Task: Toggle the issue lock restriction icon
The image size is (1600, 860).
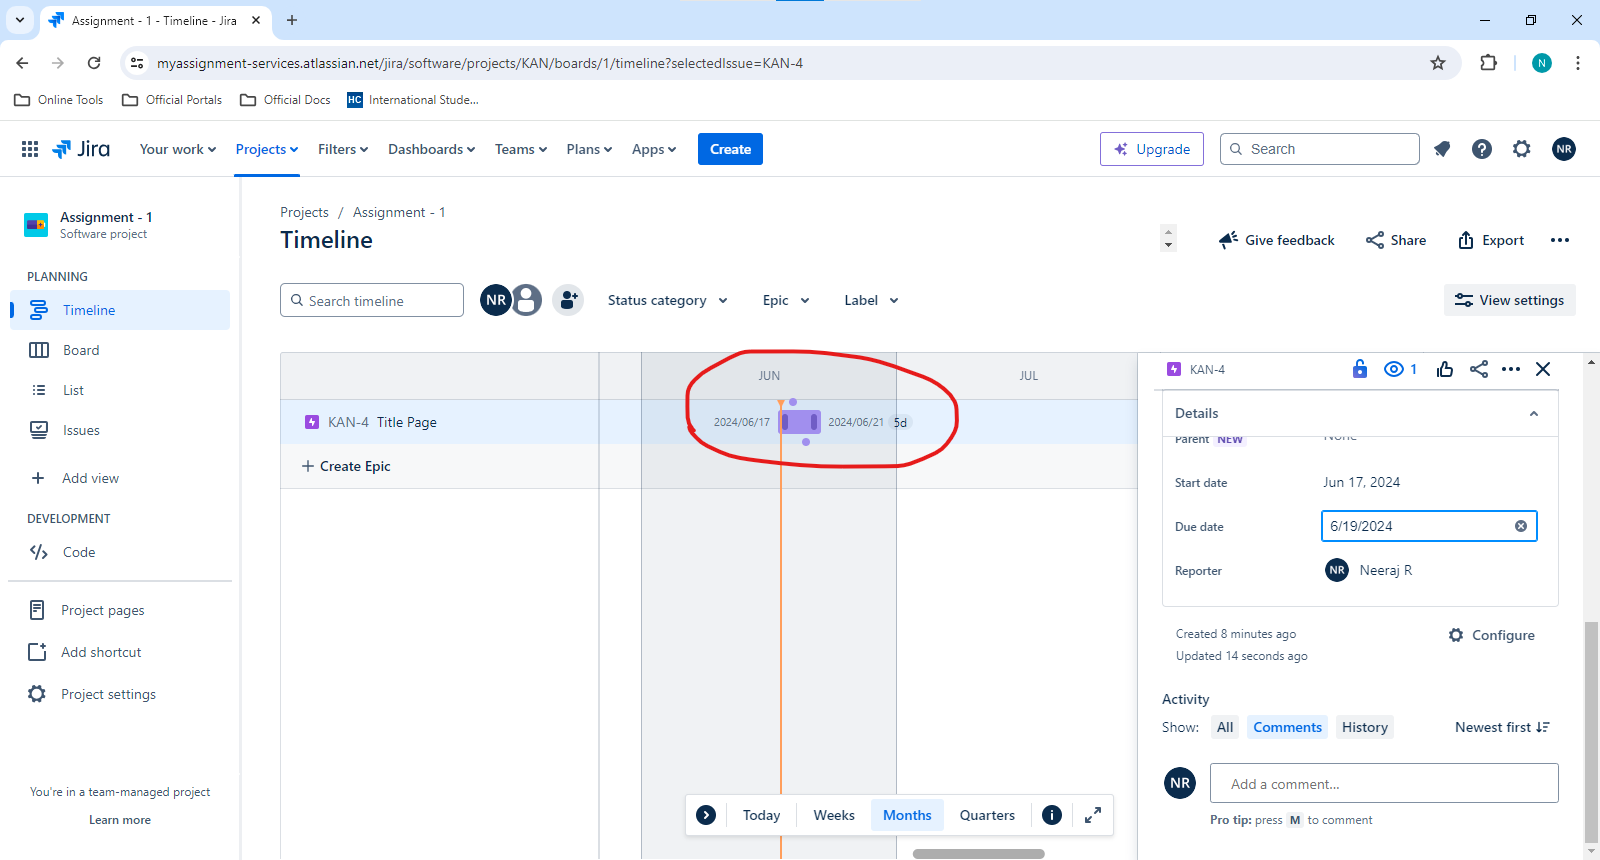Action: tap(1360, 369)
